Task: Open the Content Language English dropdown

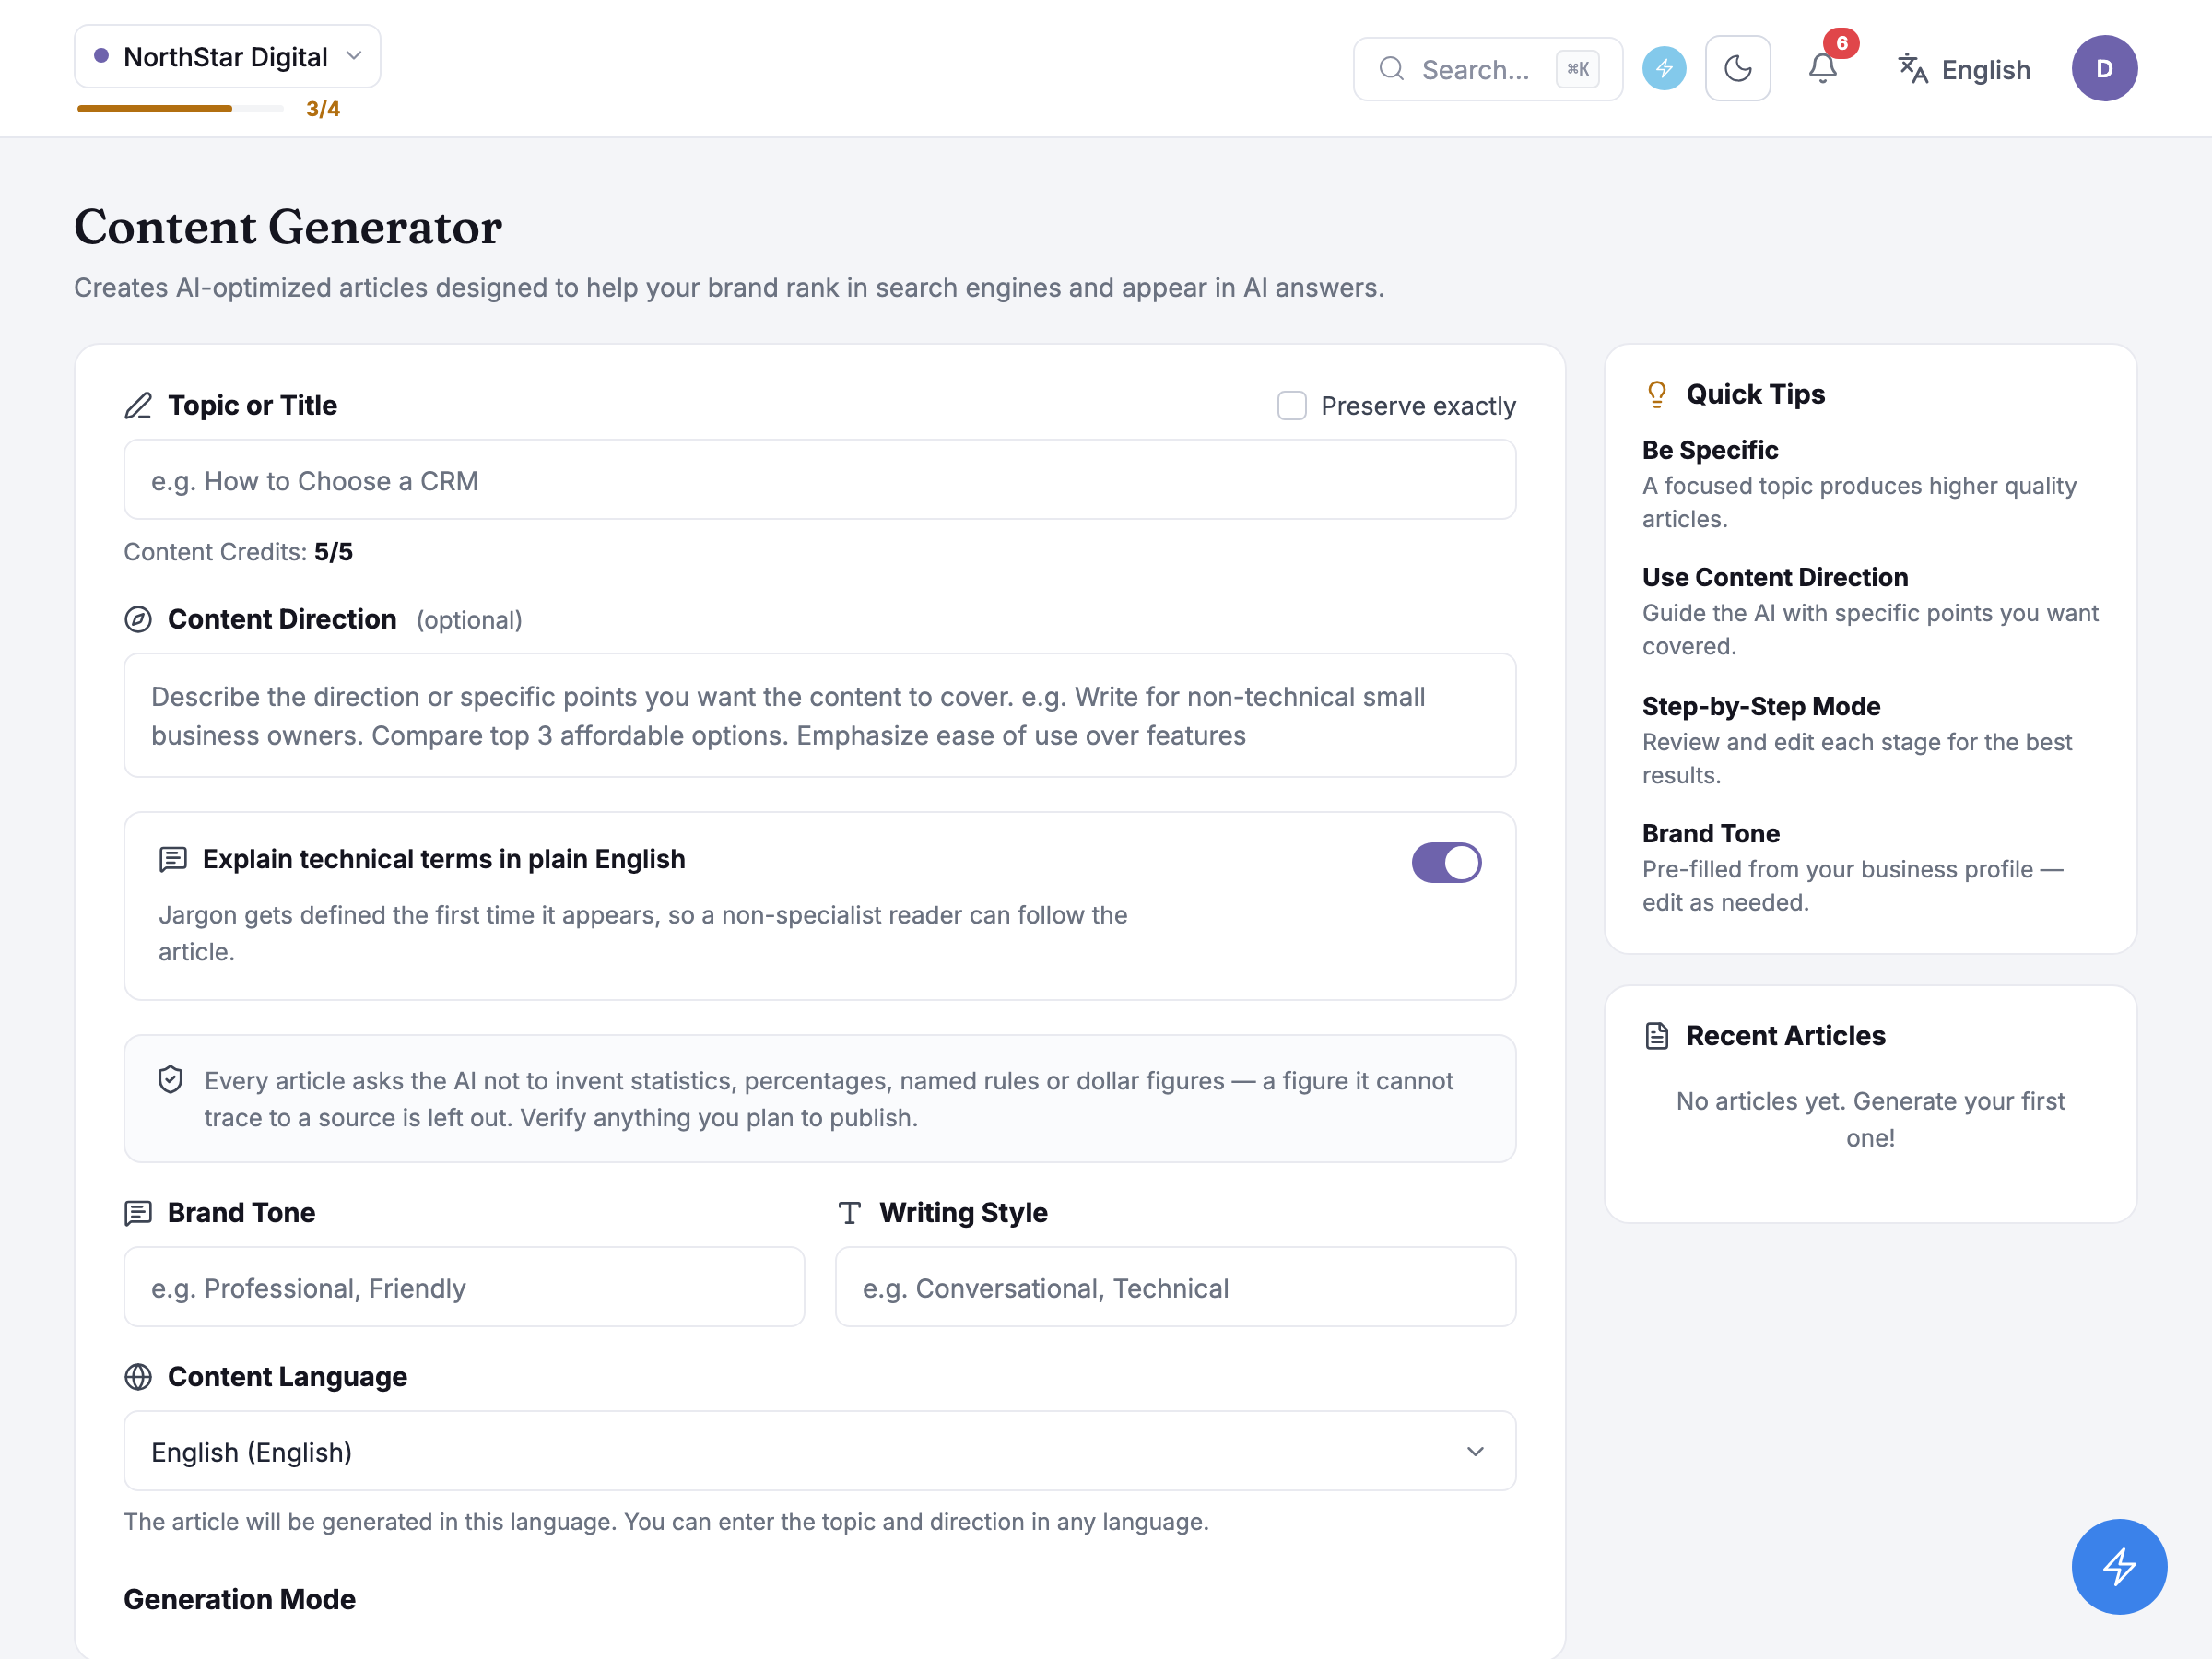Action: pyautogui.click(x=819, y=1451)
